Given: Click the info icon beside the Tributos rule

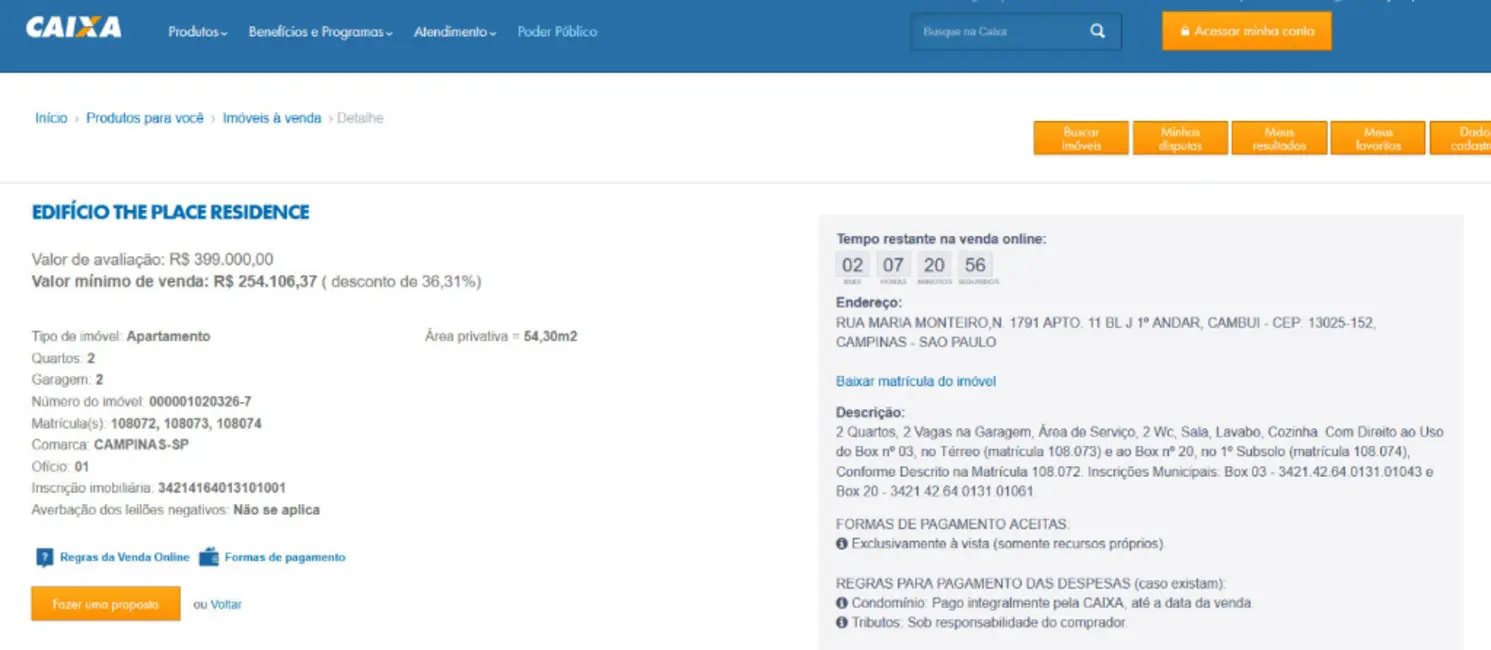Looking at the screenshot, I should (x=841, y=622).
